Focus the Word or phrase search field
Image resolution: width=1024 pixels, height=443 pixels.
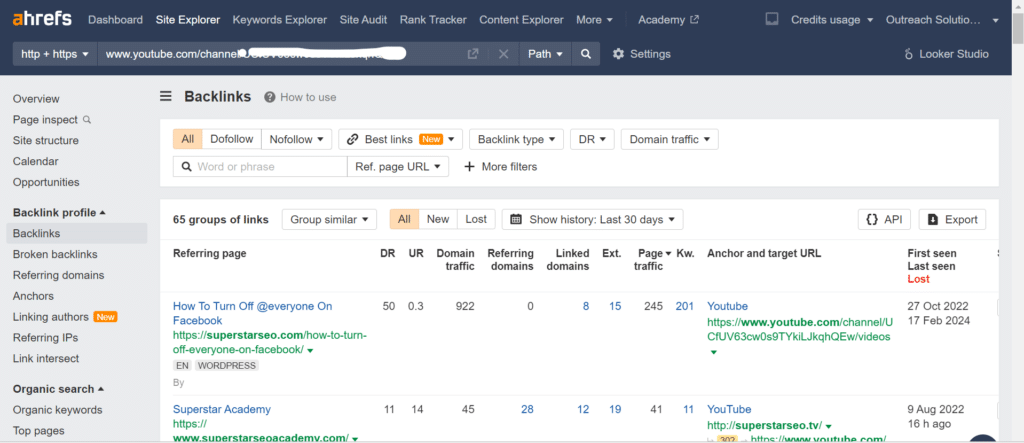260,167
